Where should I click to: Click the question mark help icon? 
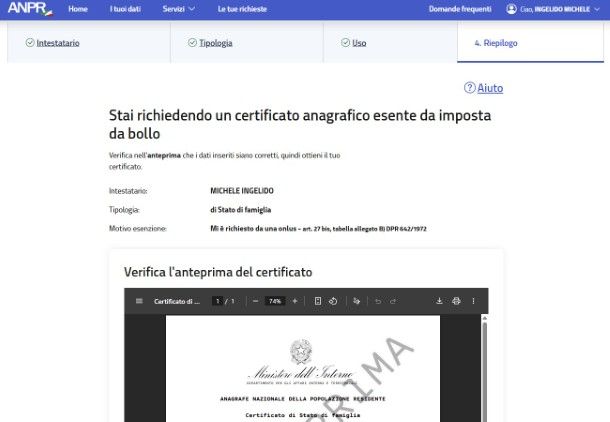coord(470,88)
